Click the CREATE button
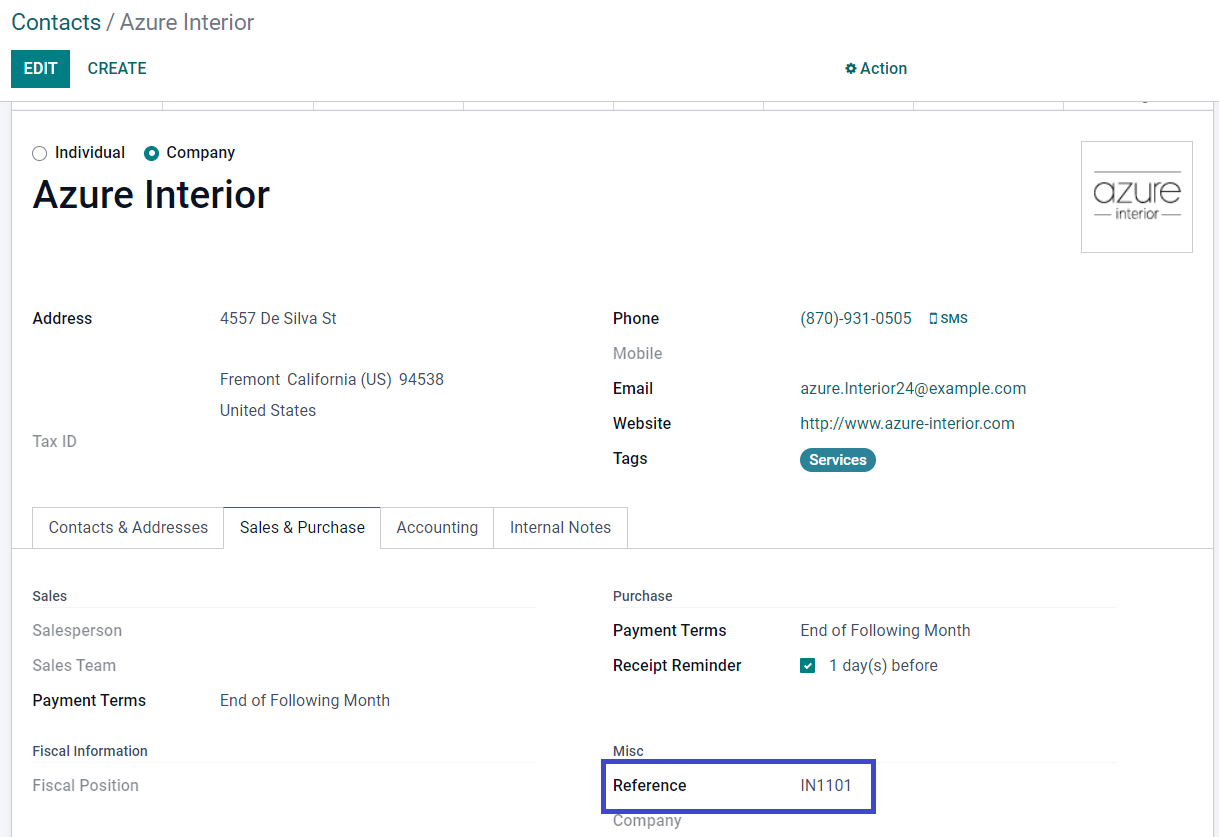This screenshot has width=1219, height=837. [x=117, y=68]
